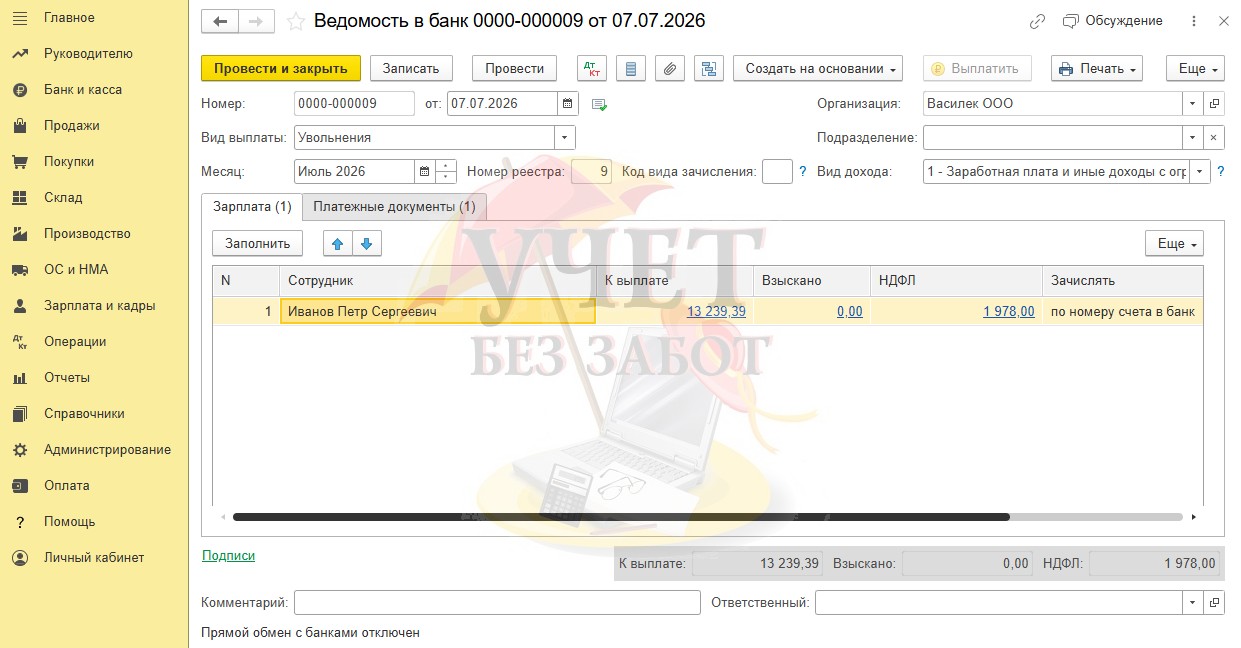Move row down with blue arrow
The image size is (1241, 648).
coord(366,243)
